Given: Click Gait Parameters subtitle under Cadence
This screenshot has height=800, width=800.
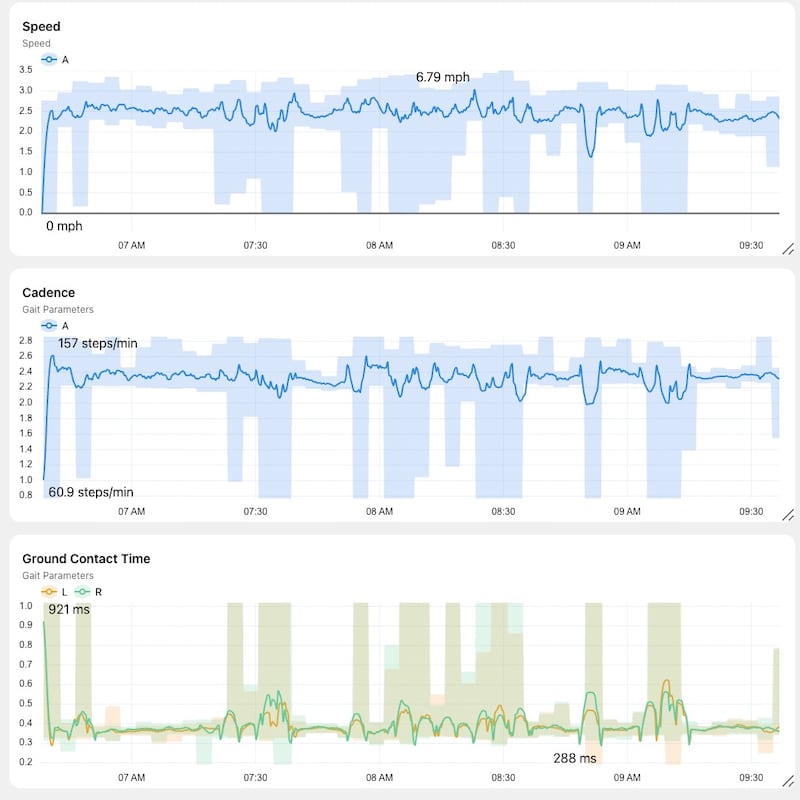Looking at the screenshot, I should (58, 309).
